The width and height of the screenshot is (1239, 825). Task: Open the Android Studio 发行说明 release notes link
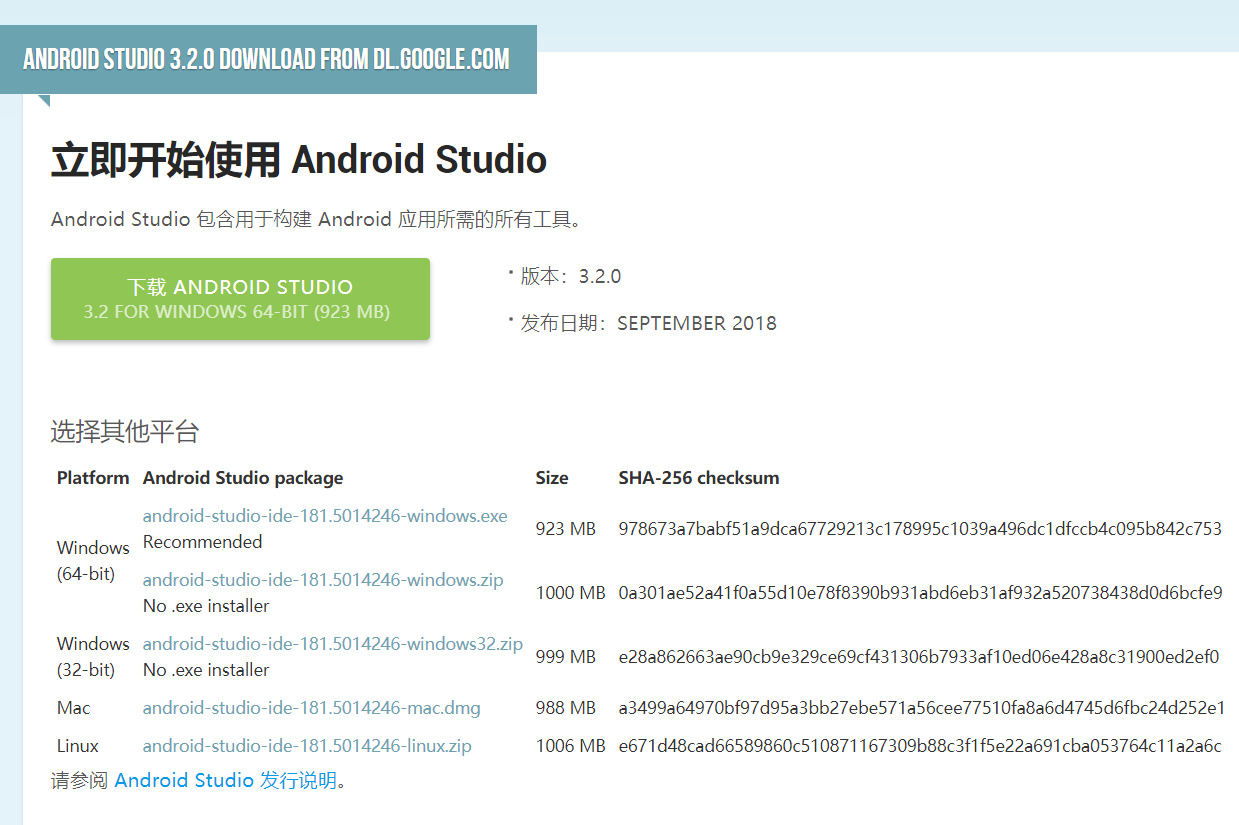click(x=226, y=780)
